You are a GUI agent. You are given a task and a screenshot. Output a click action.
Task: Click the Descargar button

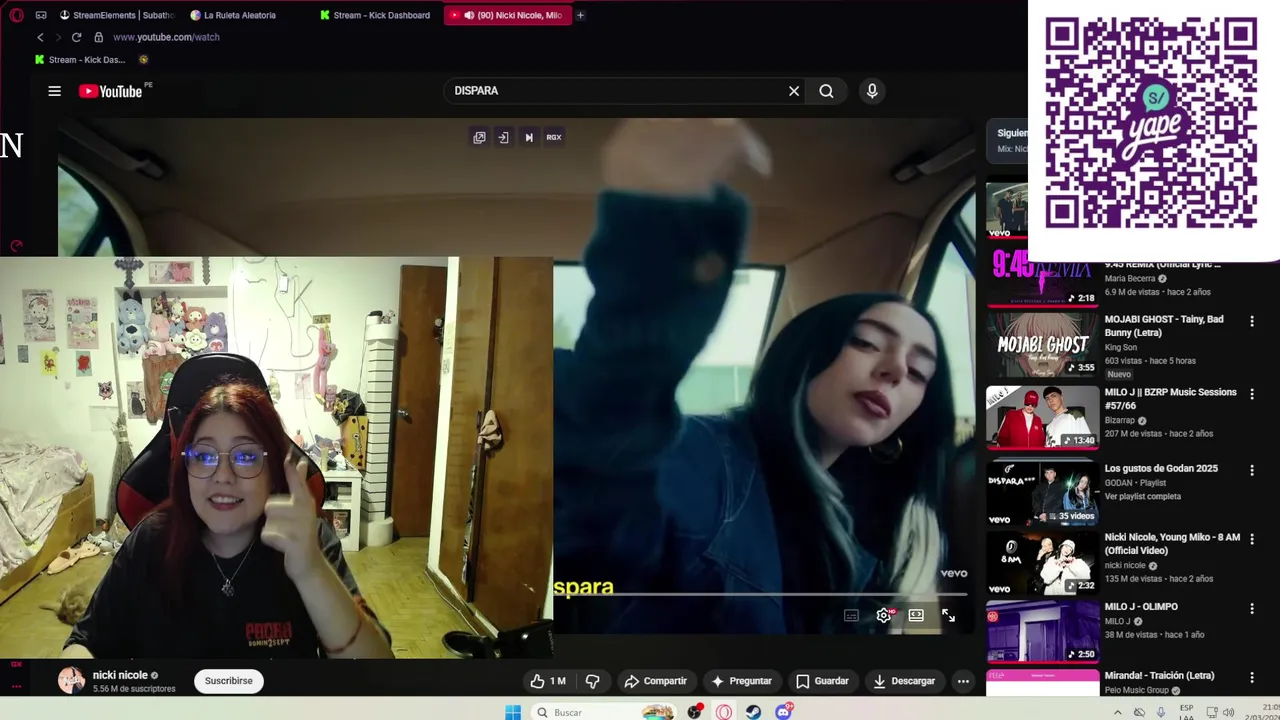(x=904, y=681)
